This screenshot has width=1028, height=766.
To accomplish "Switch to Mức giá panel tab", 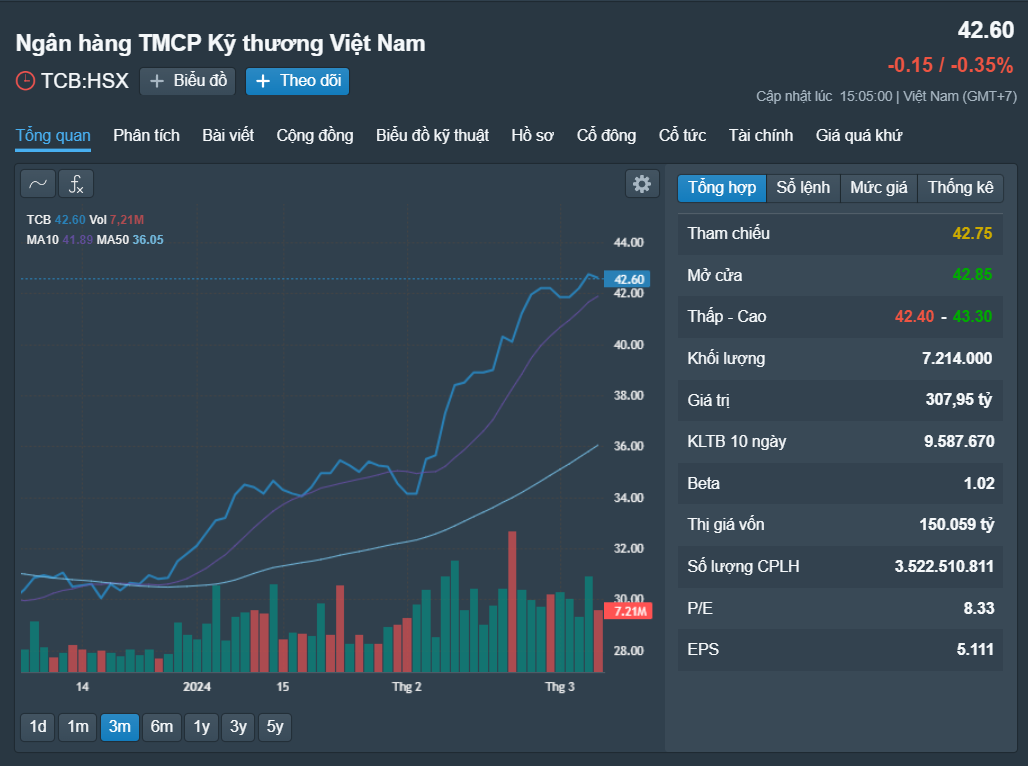I will pos(879,188).
